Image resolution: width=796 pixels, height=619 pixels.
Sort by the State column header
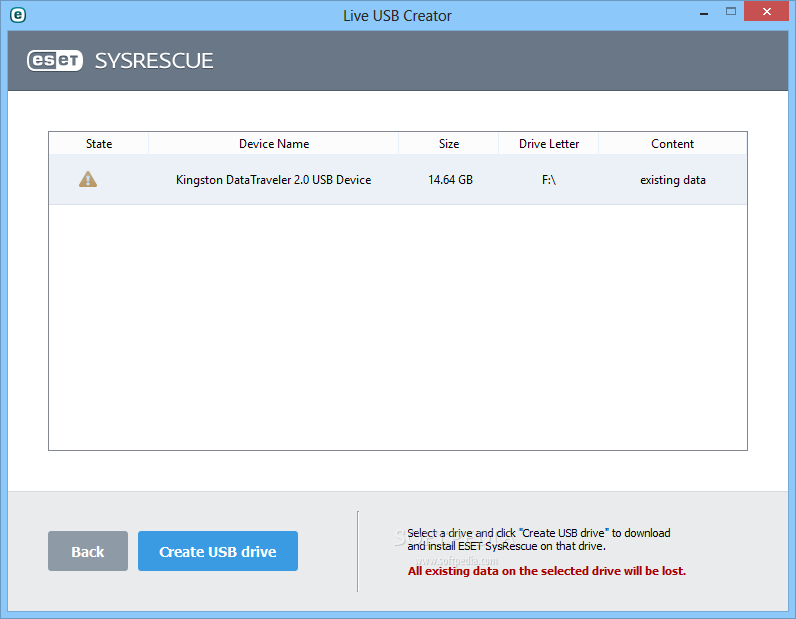click(x=99, y=144)
